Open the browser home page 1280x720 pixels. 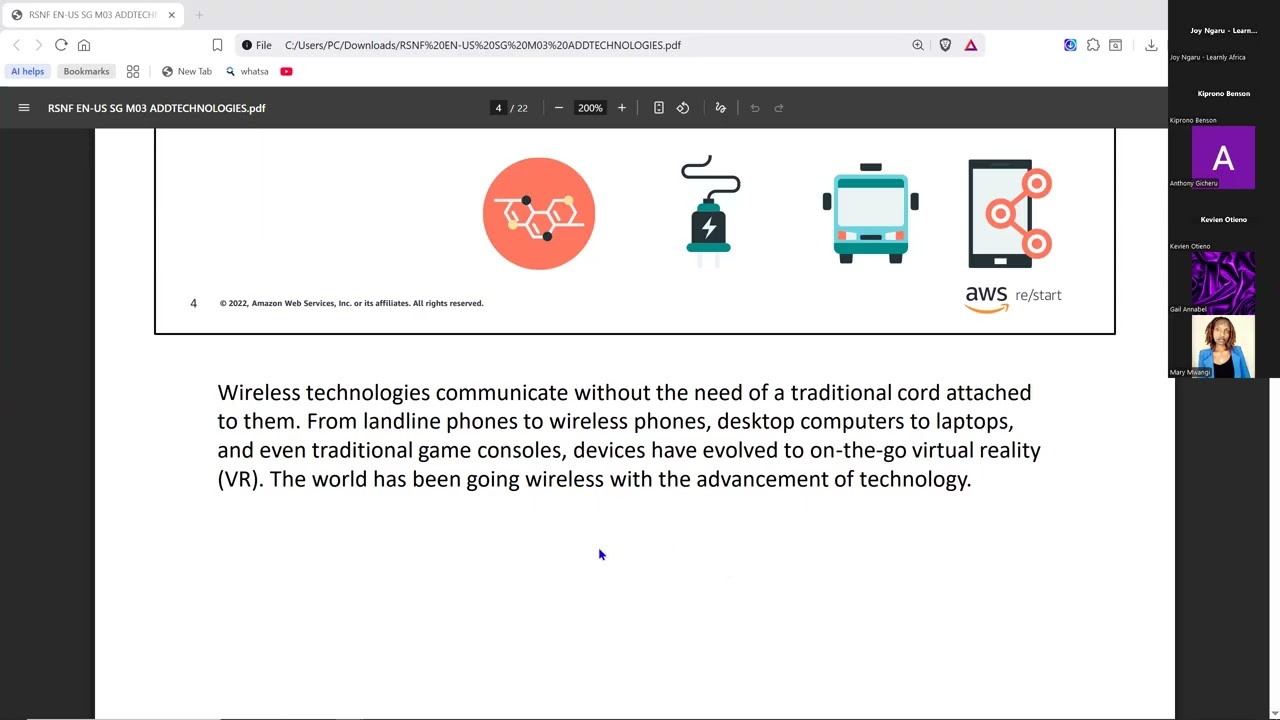coord(84,45)
